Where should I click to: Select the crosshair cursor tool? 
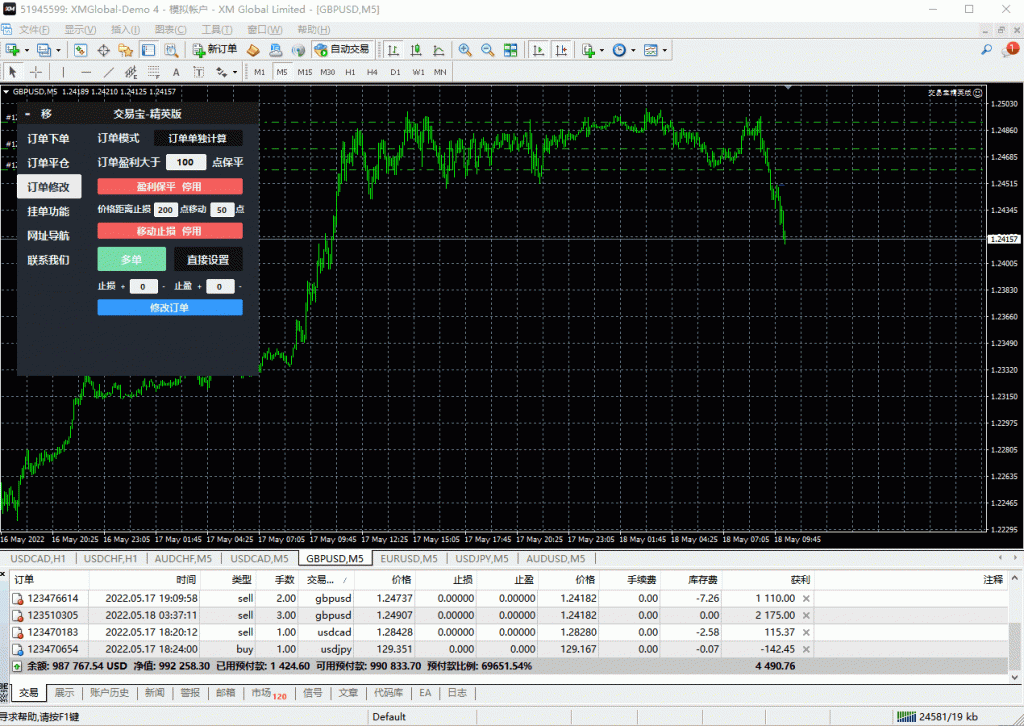pyautogui.click(x=36, y=72)
